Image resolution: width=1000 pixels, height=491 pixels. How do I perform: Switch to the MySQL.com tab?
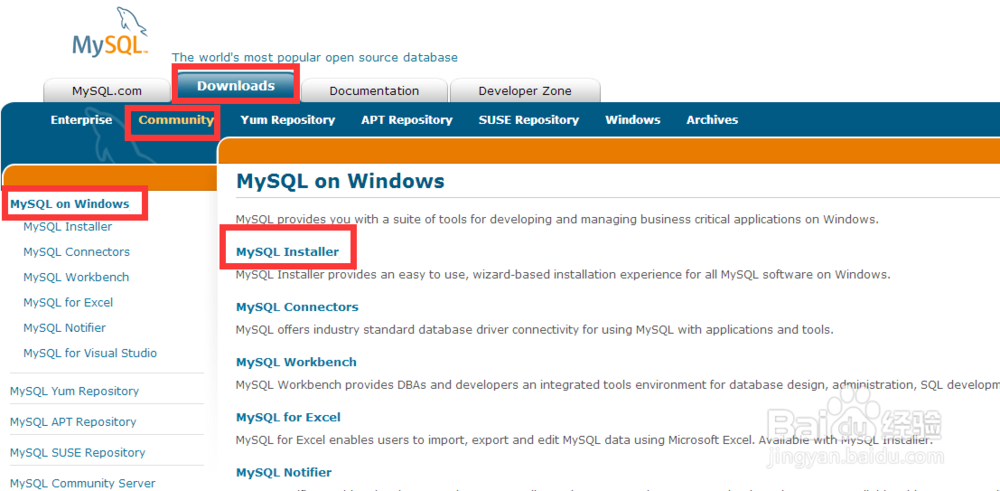coord(107,91)
